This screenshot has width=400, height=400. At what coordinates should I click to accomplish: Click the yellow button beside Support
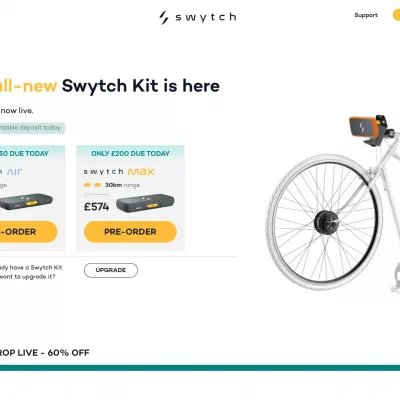396,15
